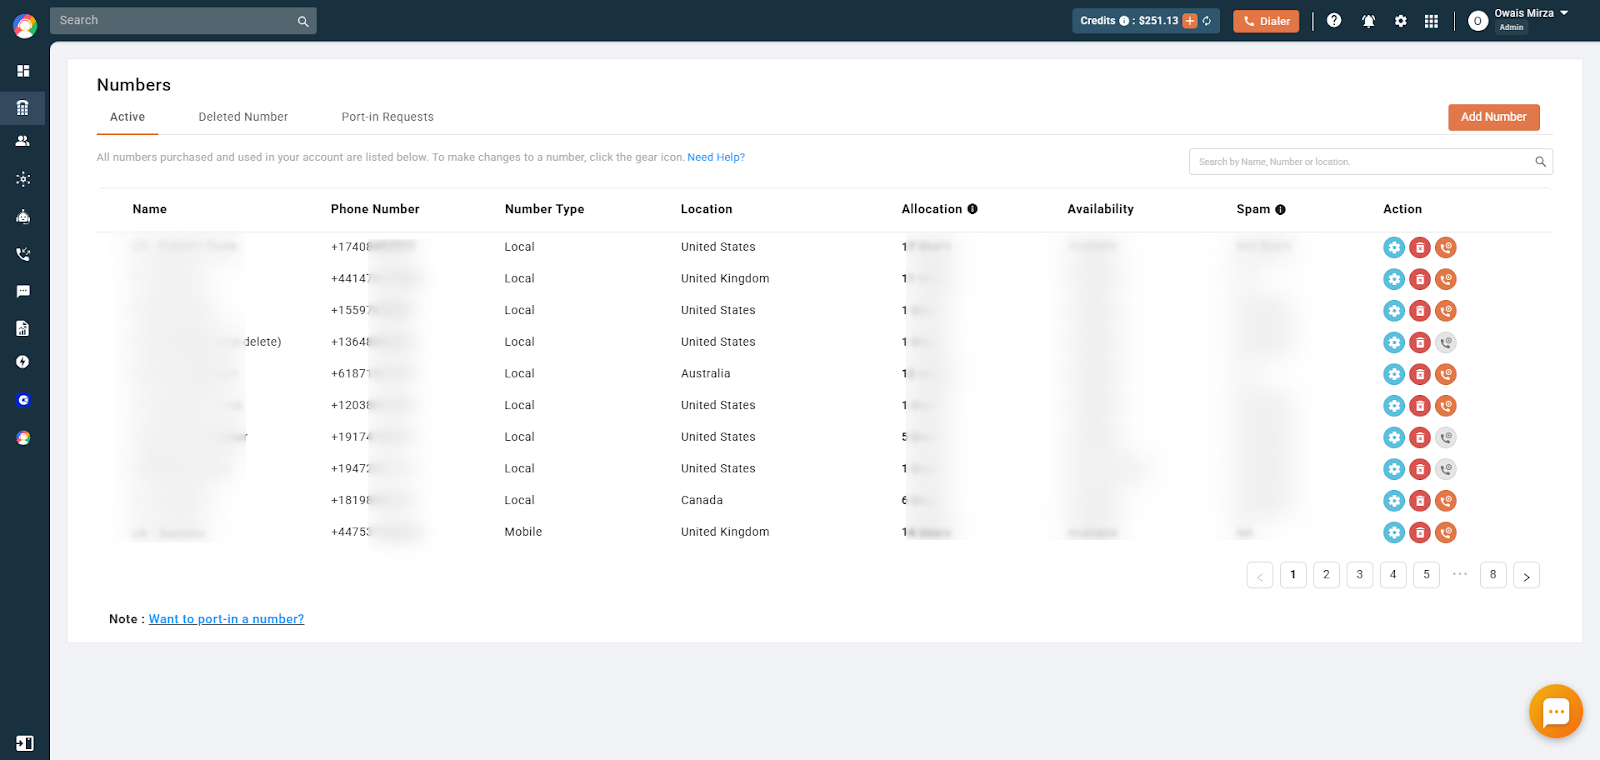The width and height of the screenshot is (1600, 760).
Task: Open the reports document icon in sidebar
Action: click(x=23, y=328)
